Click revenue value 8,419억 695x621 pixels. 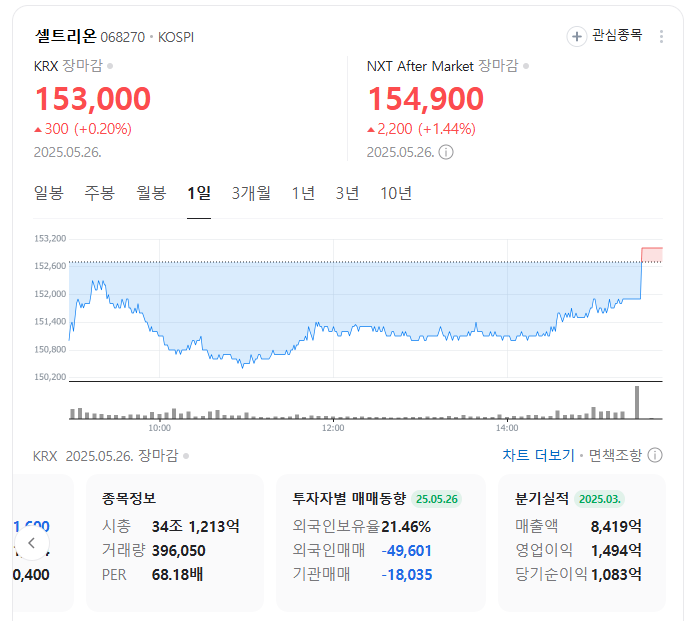(616, 526)
